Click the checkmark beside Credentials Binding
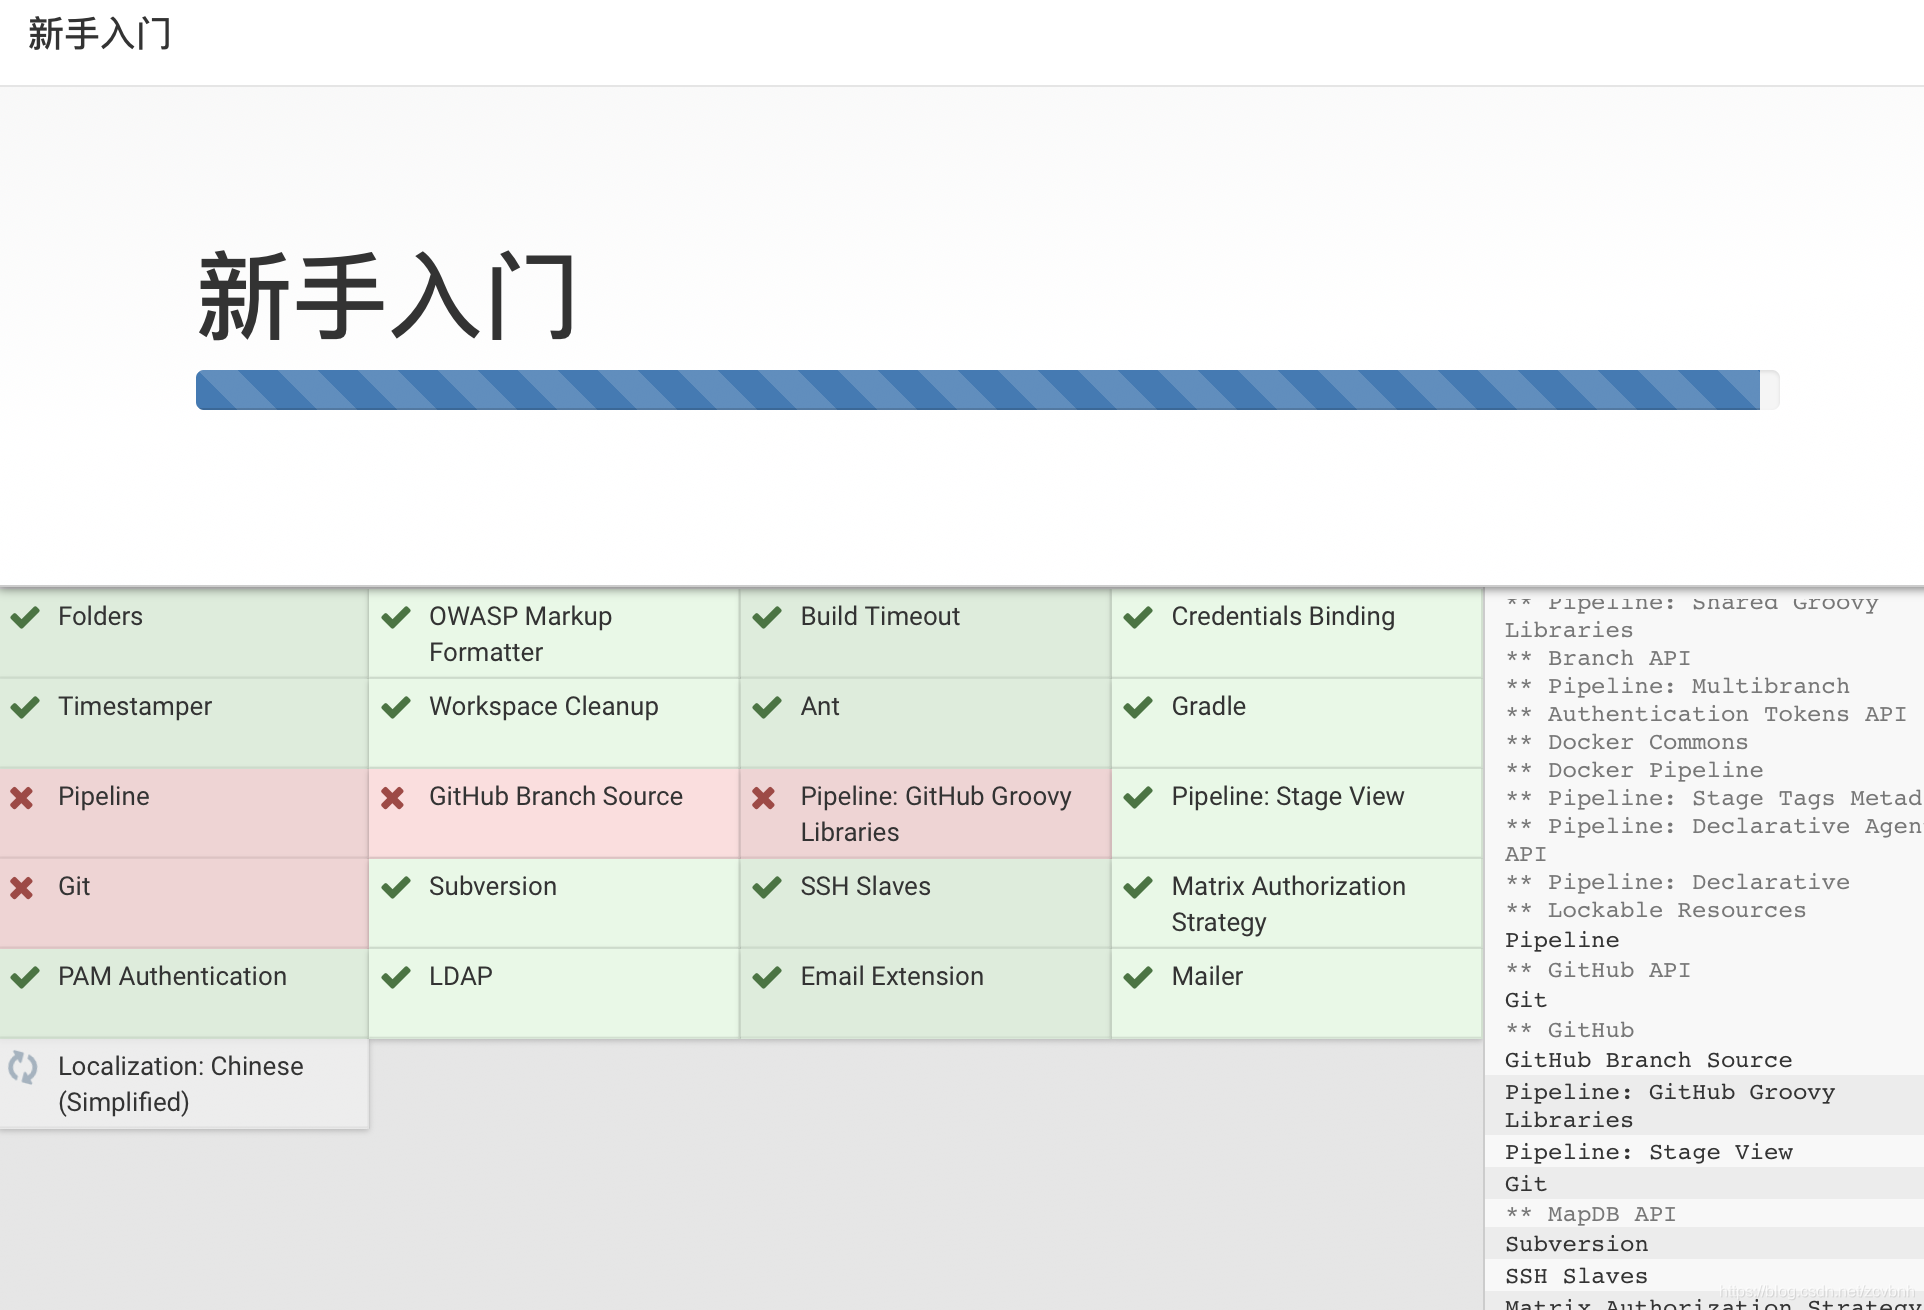1924x1310 pixels. tap(1138, 617)
